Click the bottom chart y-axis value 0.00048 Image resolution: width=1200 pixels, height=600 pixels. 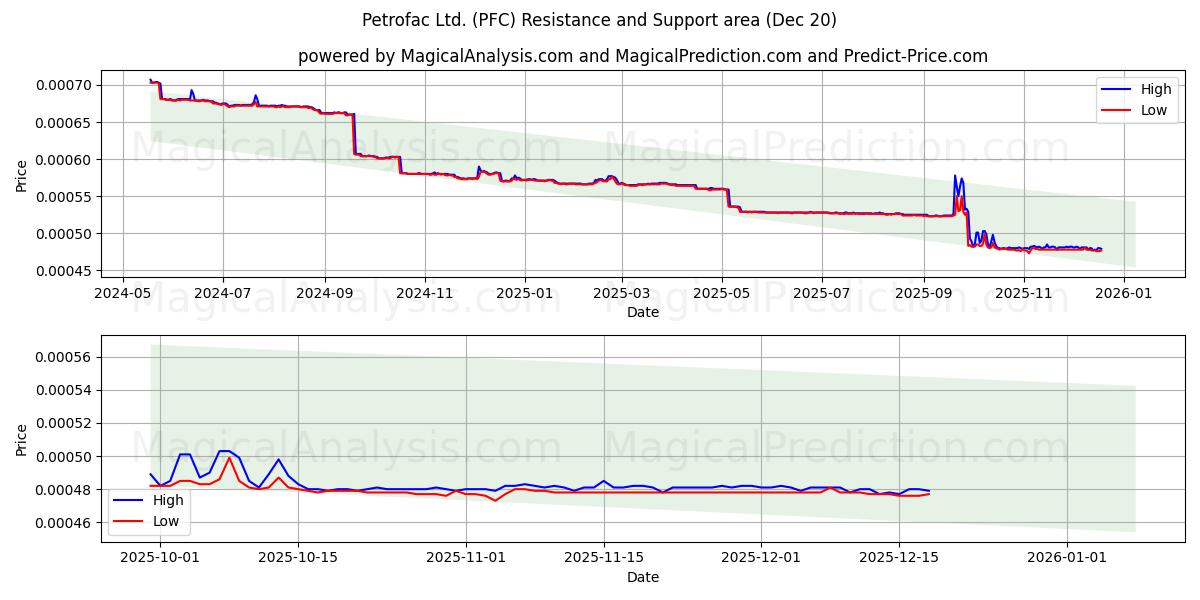(63, 490)
